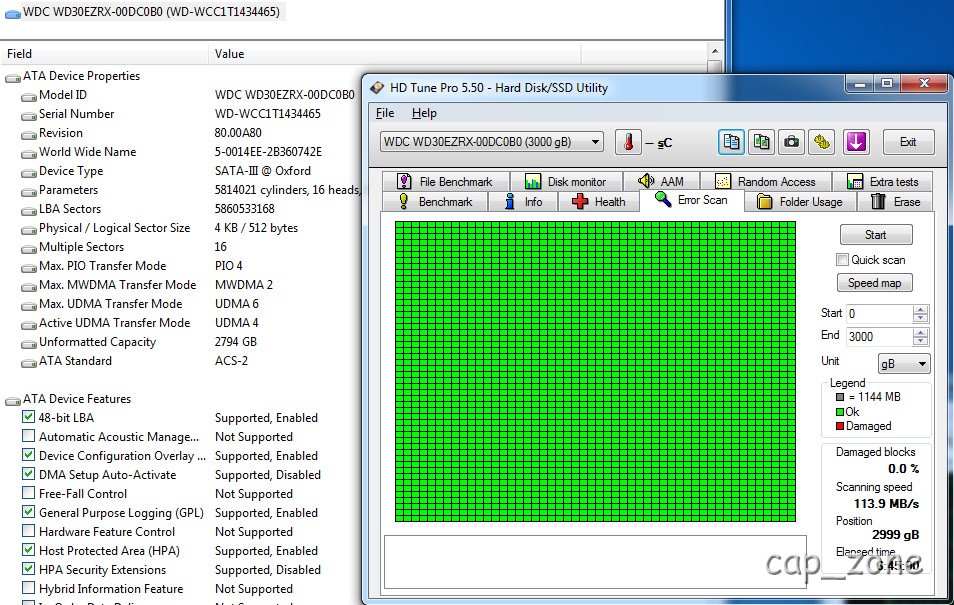This screenshot has width=954, height=605.
Task: Click the ATA Device Features drive icon
Action: [x=12, y=400]
